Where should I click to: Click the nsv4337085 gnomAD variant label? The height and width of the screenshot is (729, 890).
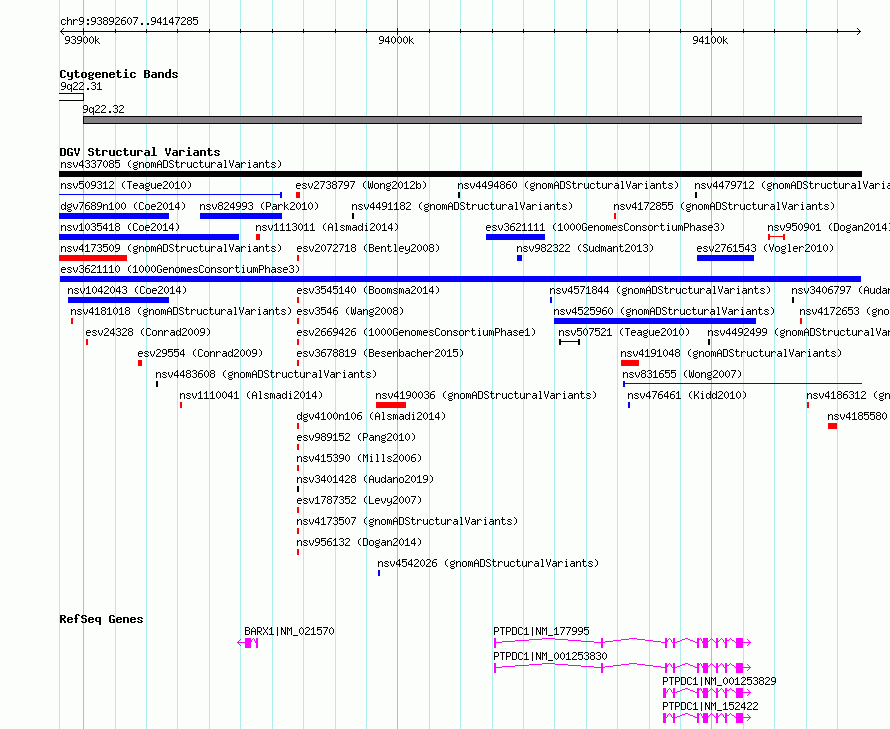click(x=171, y=165)
